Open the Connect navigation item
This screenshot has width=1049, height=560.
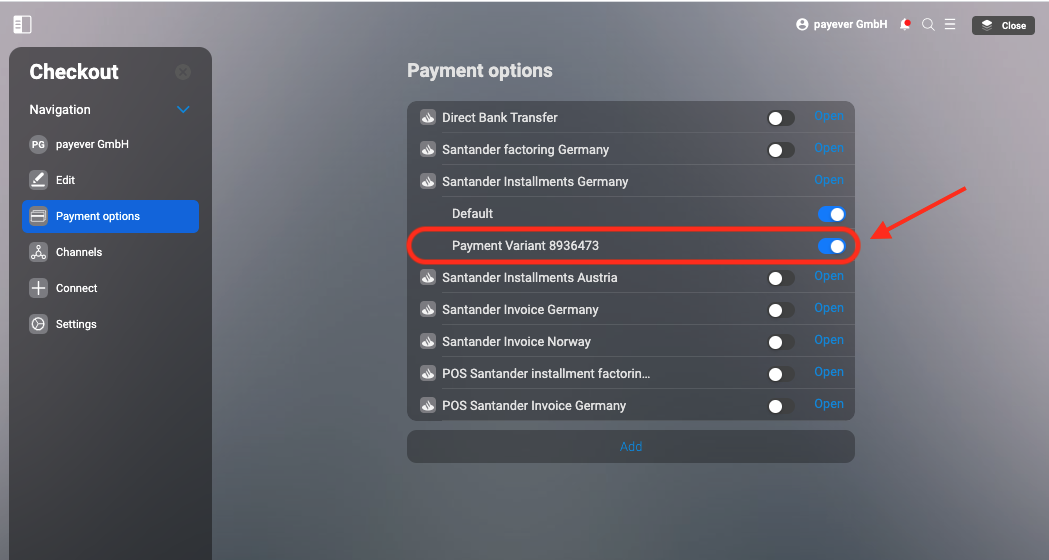point(110,288)
